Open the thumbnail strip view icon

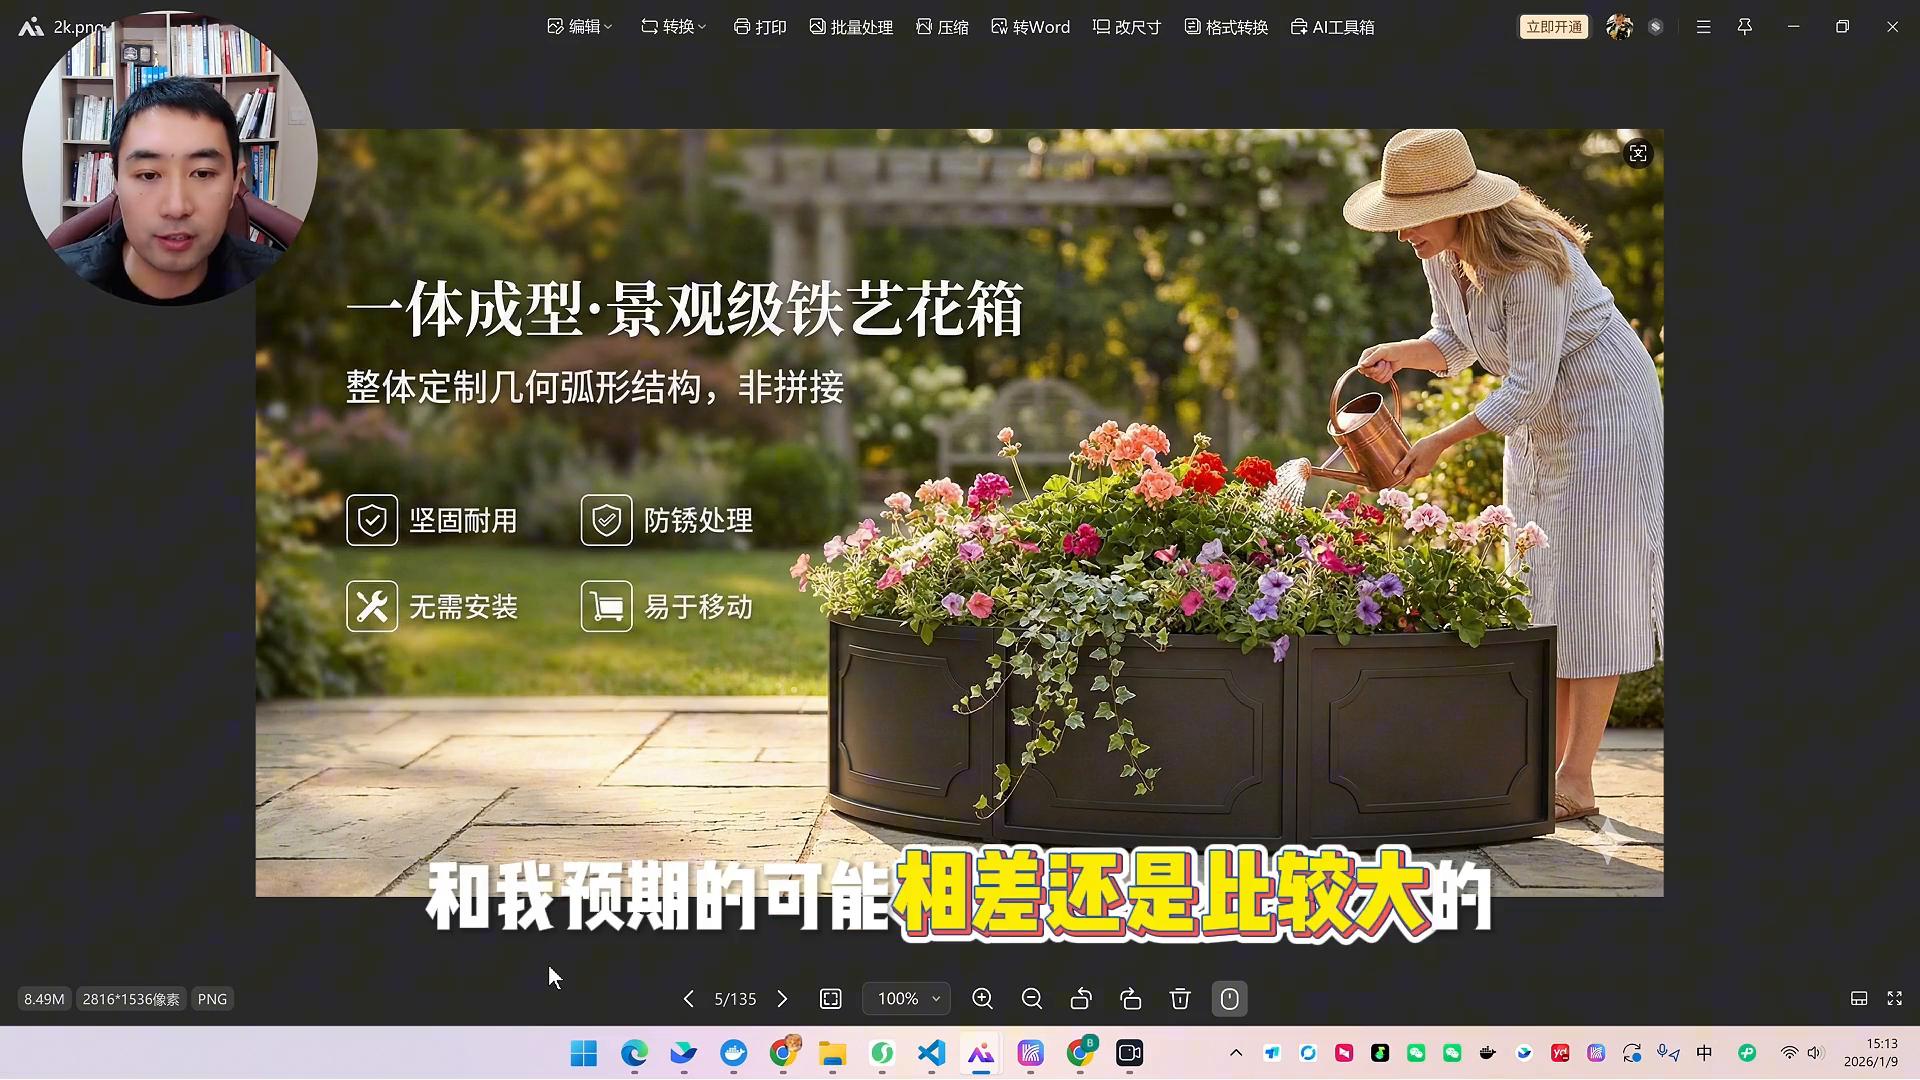1859,999
